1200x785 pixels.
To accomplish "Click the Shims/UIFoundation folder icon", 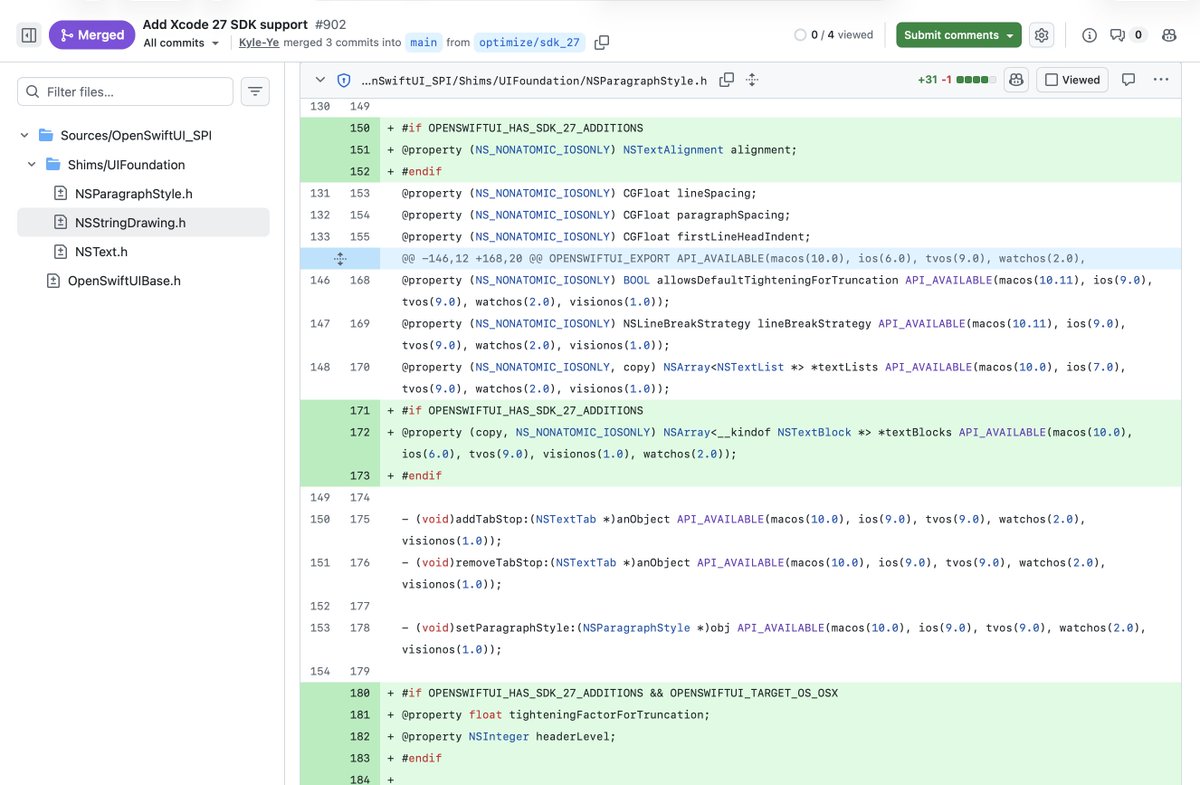I will pos(53,164).
